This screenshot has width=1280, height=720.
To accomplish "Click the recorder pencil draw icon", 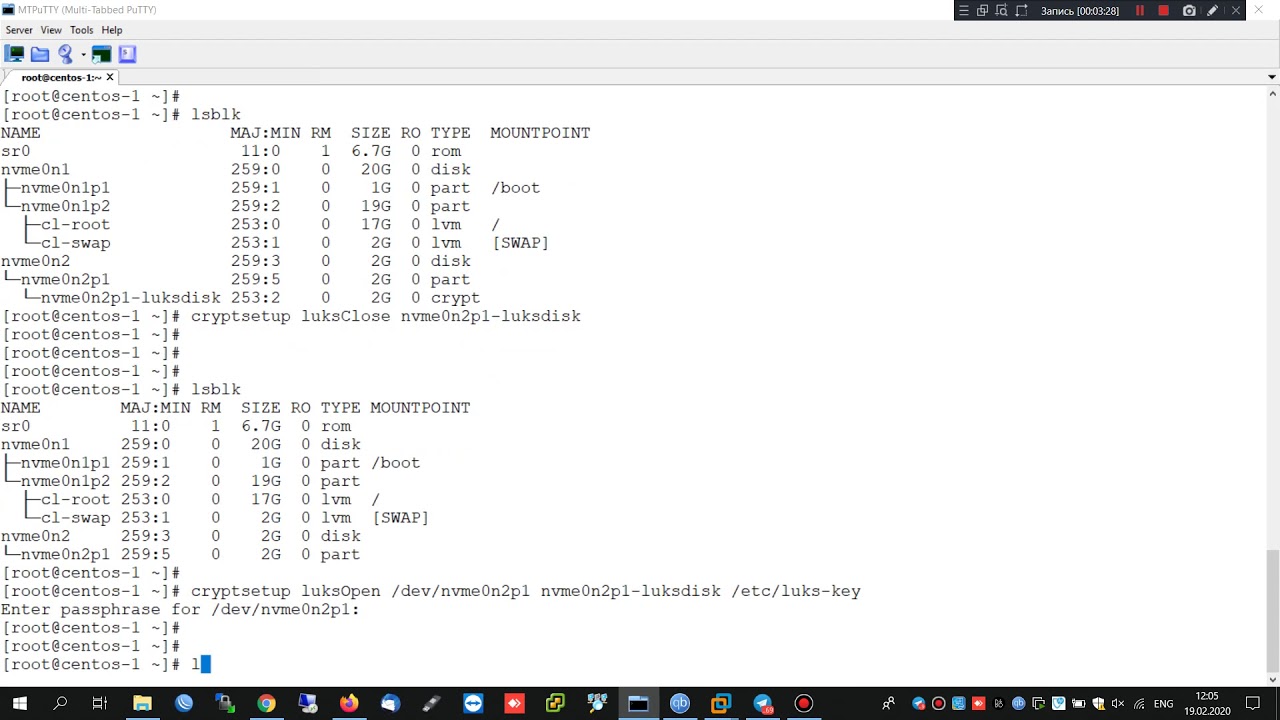I will pos(1212,11).
